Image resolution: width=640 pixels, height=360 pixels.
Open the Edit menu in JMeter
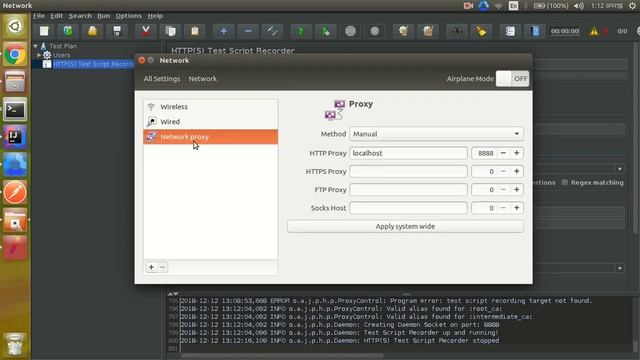[56, 16]
